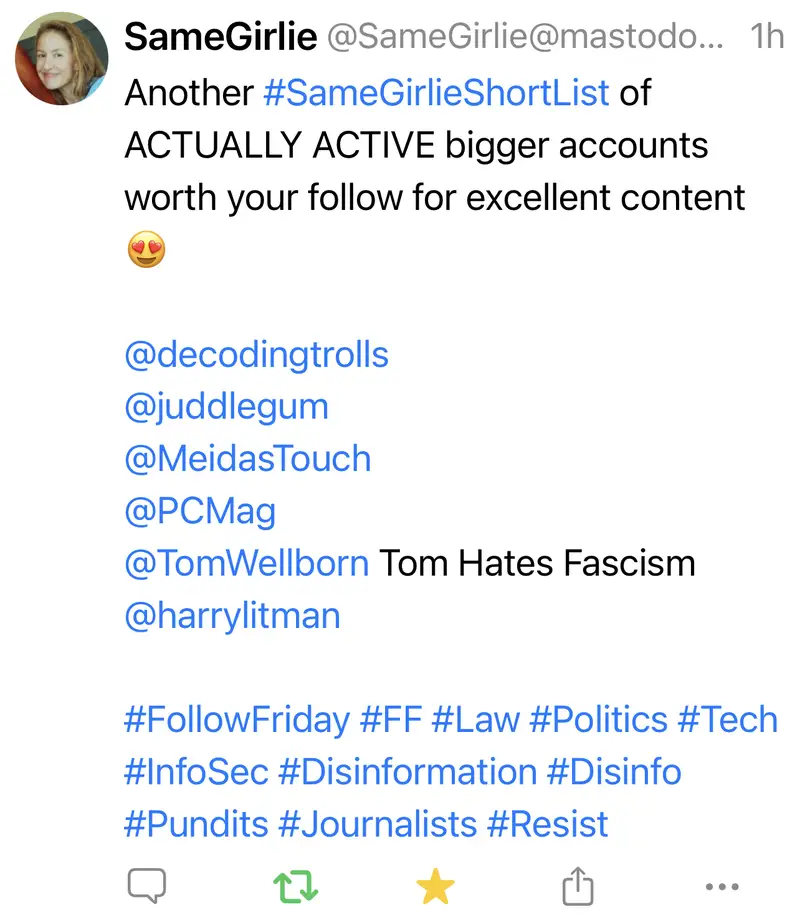
Task: Visit @TomWellborn's profile
Action: [247, 563]
